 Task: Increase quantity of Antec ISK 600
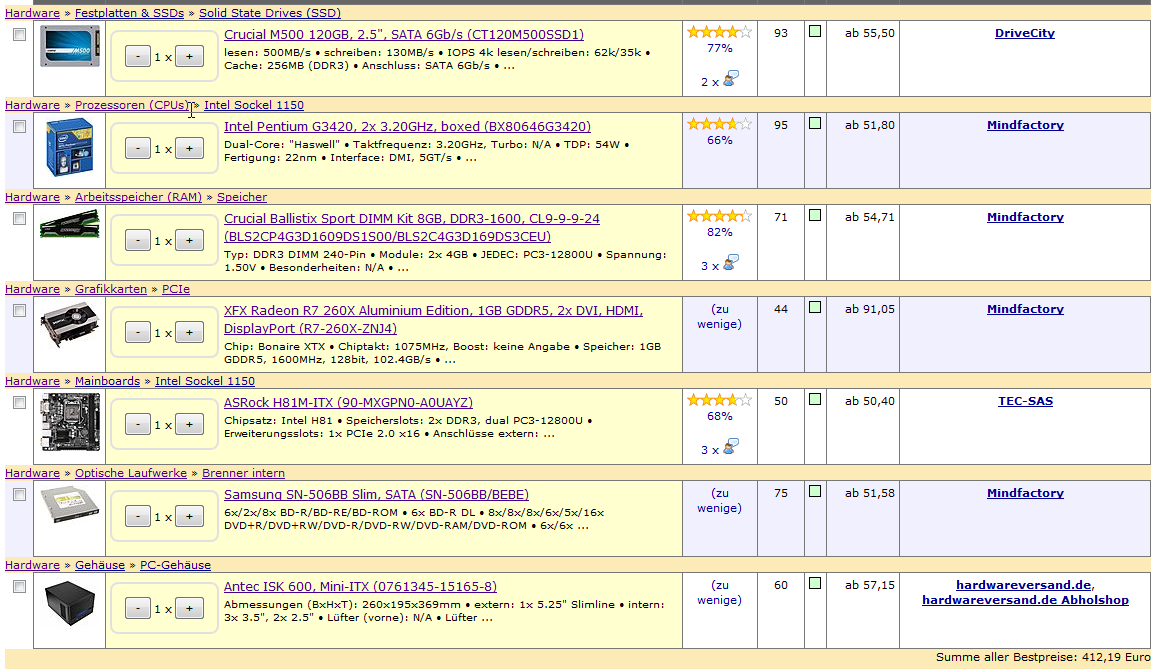pos(190,609)
